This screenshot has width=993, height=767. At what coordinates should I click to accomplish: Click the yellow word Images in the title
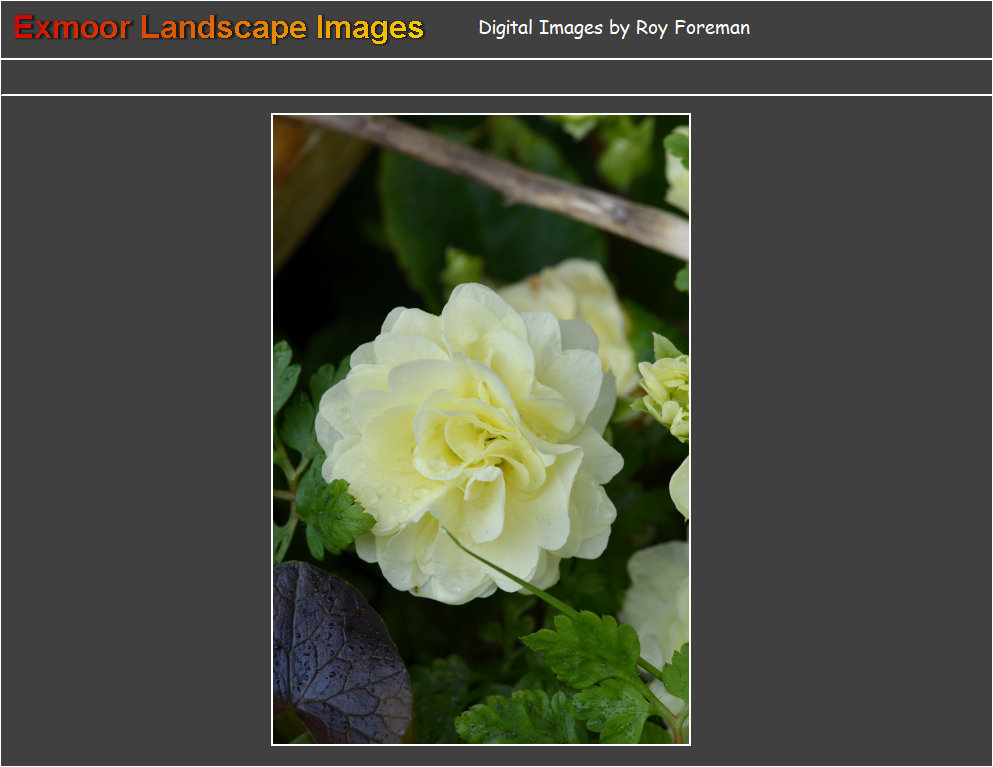coord(370,28)
